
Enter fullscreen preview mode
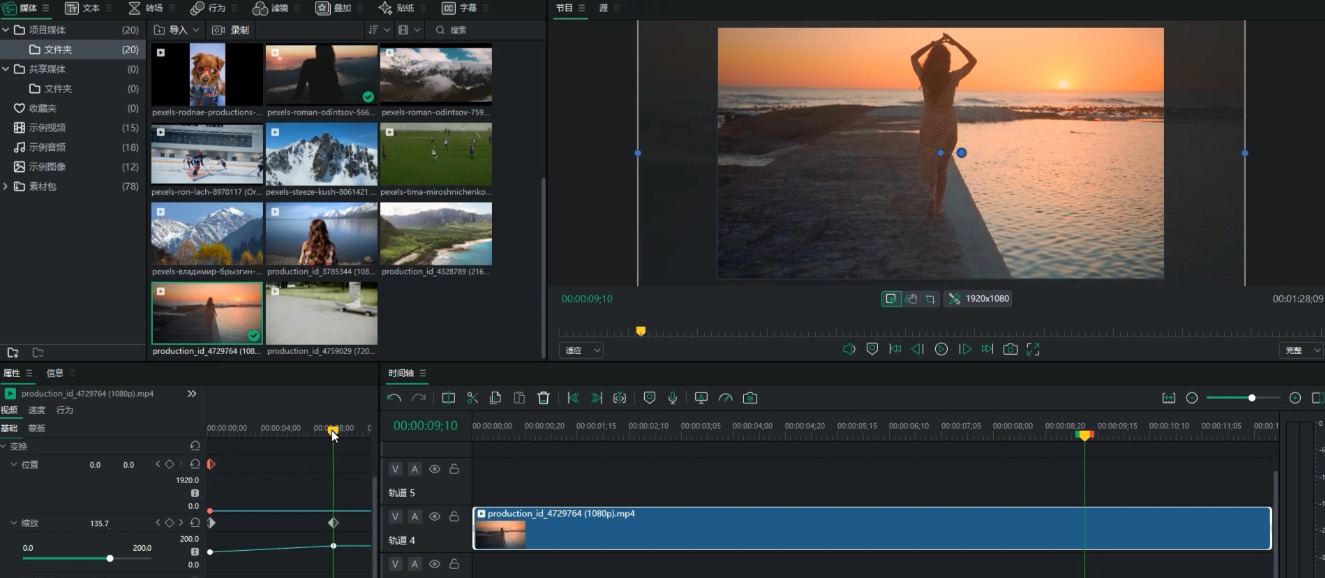[1033, 349]
